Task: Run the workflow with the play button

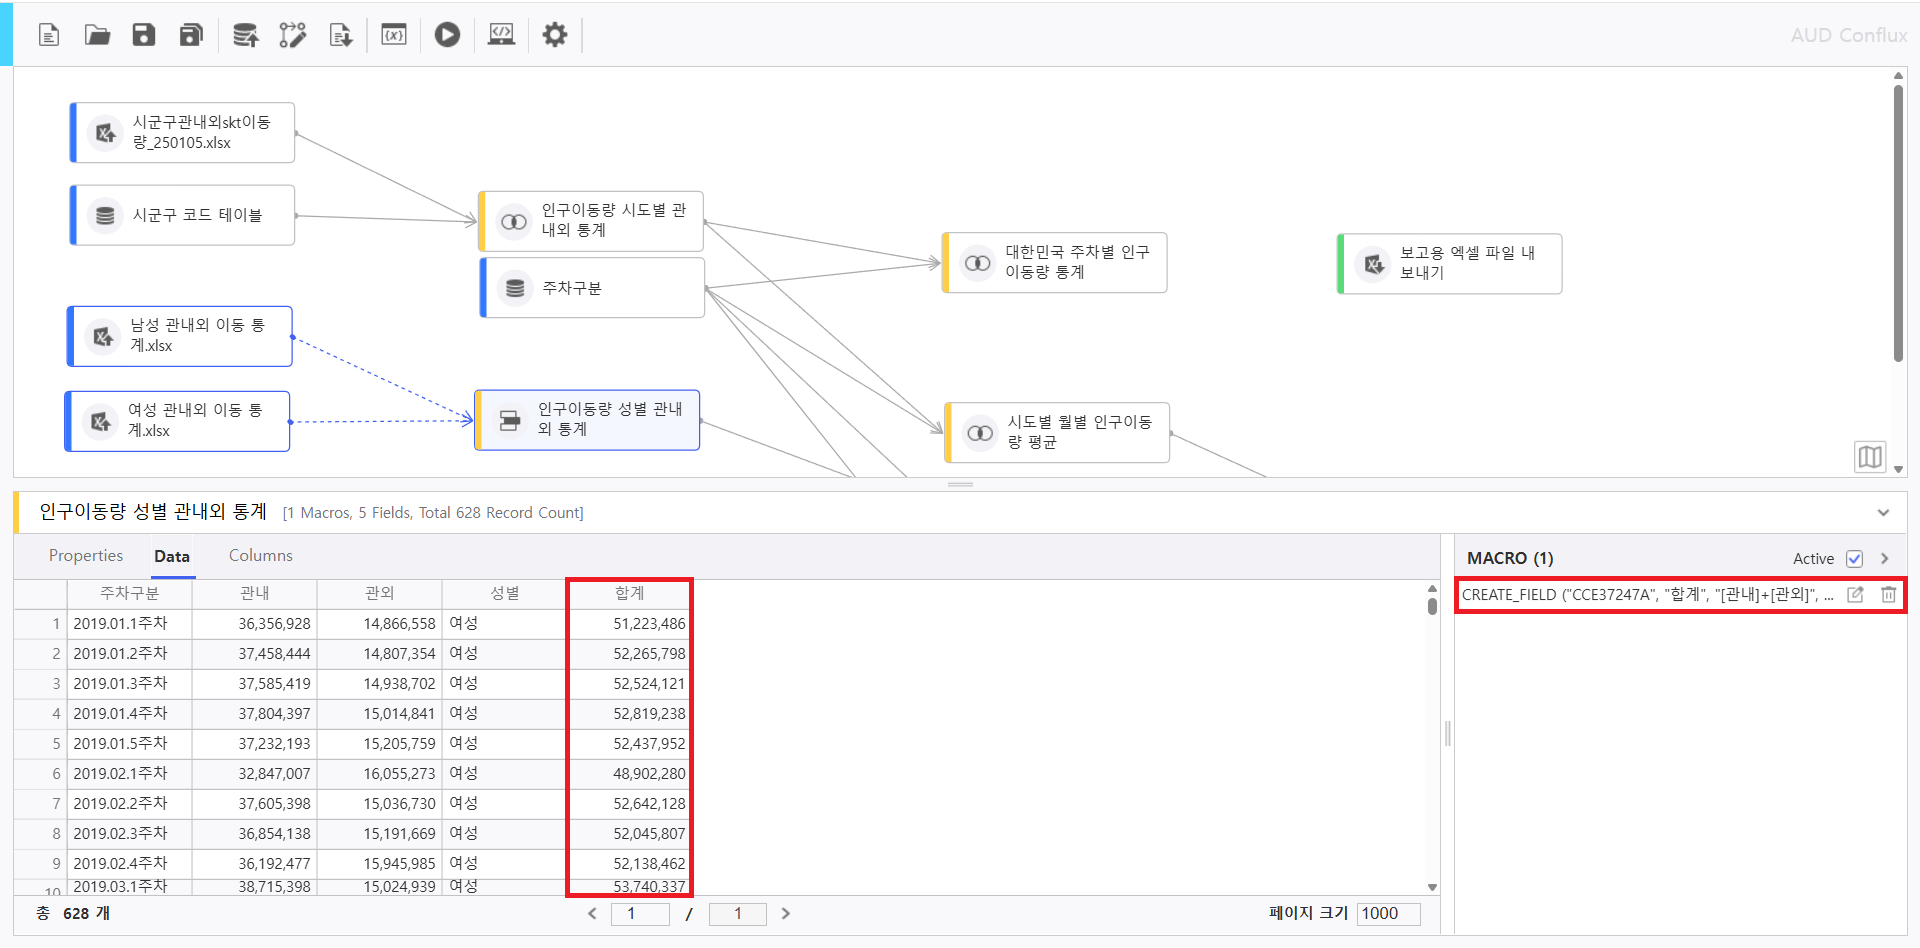Action: pos(447,35)
